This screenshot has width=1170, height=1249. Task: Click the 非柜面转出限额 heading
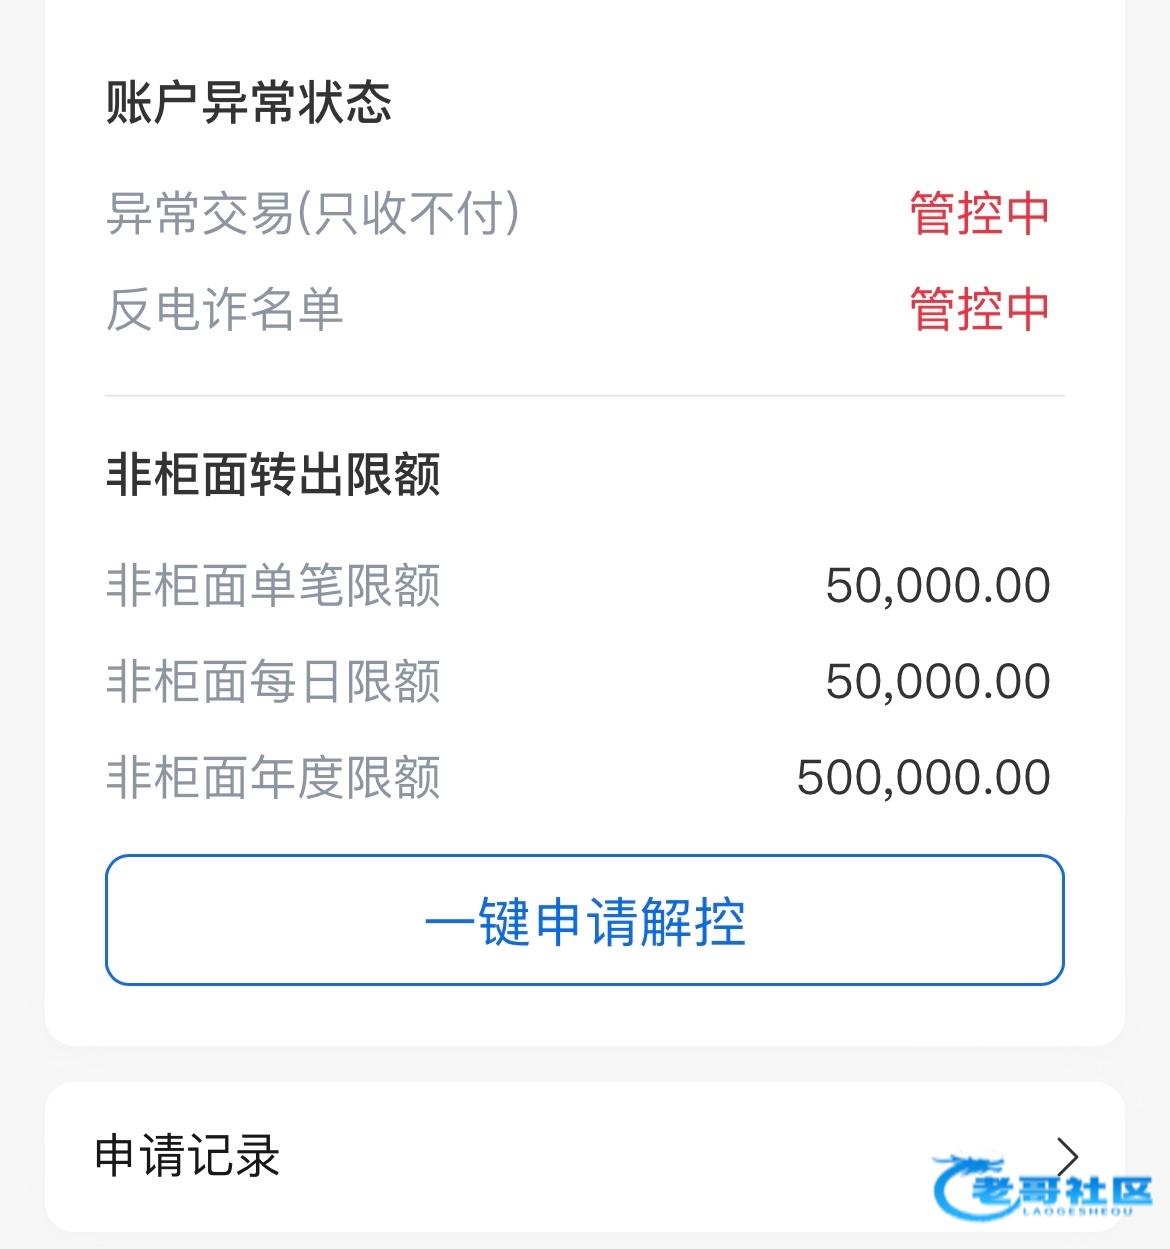pyautogui.click(x=273, y=474)
